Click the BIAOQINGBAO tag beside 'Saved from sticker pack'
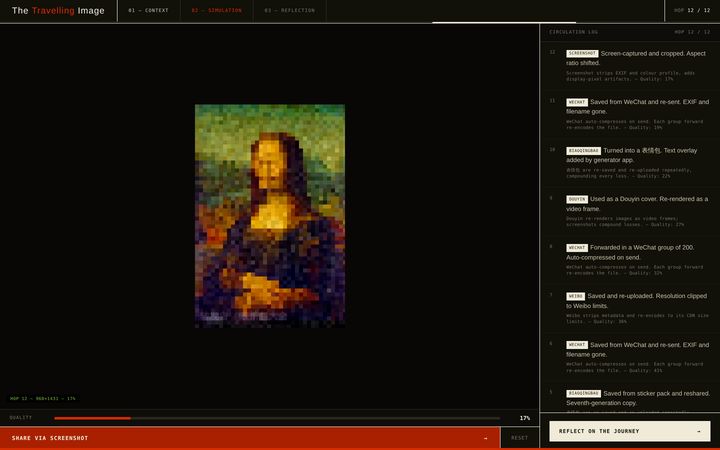This screenshot has height=450, width=720. (x=583, y=394)
